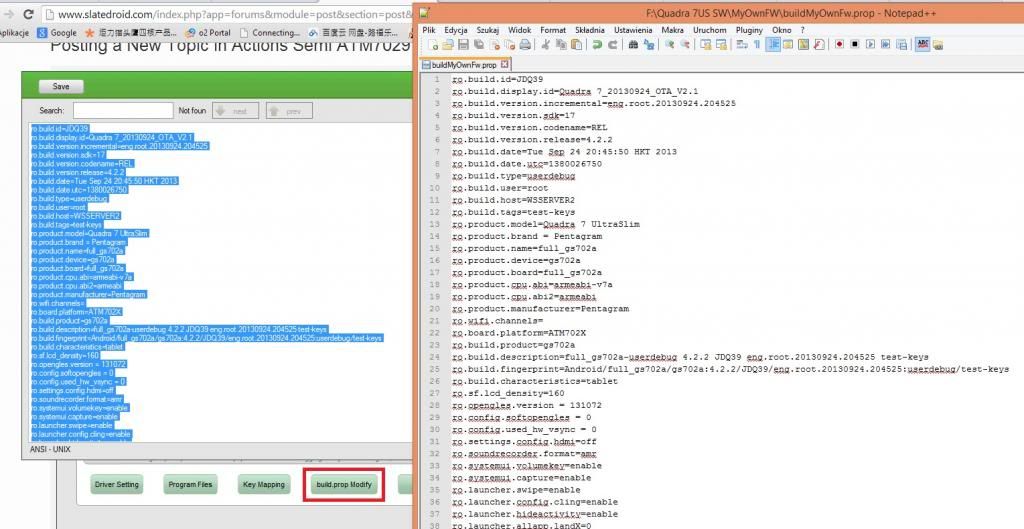Redo with the grey arrow icon
The width and height of the screenshot is (1024, 529).
pyautogui.click(x=613, y=44)
